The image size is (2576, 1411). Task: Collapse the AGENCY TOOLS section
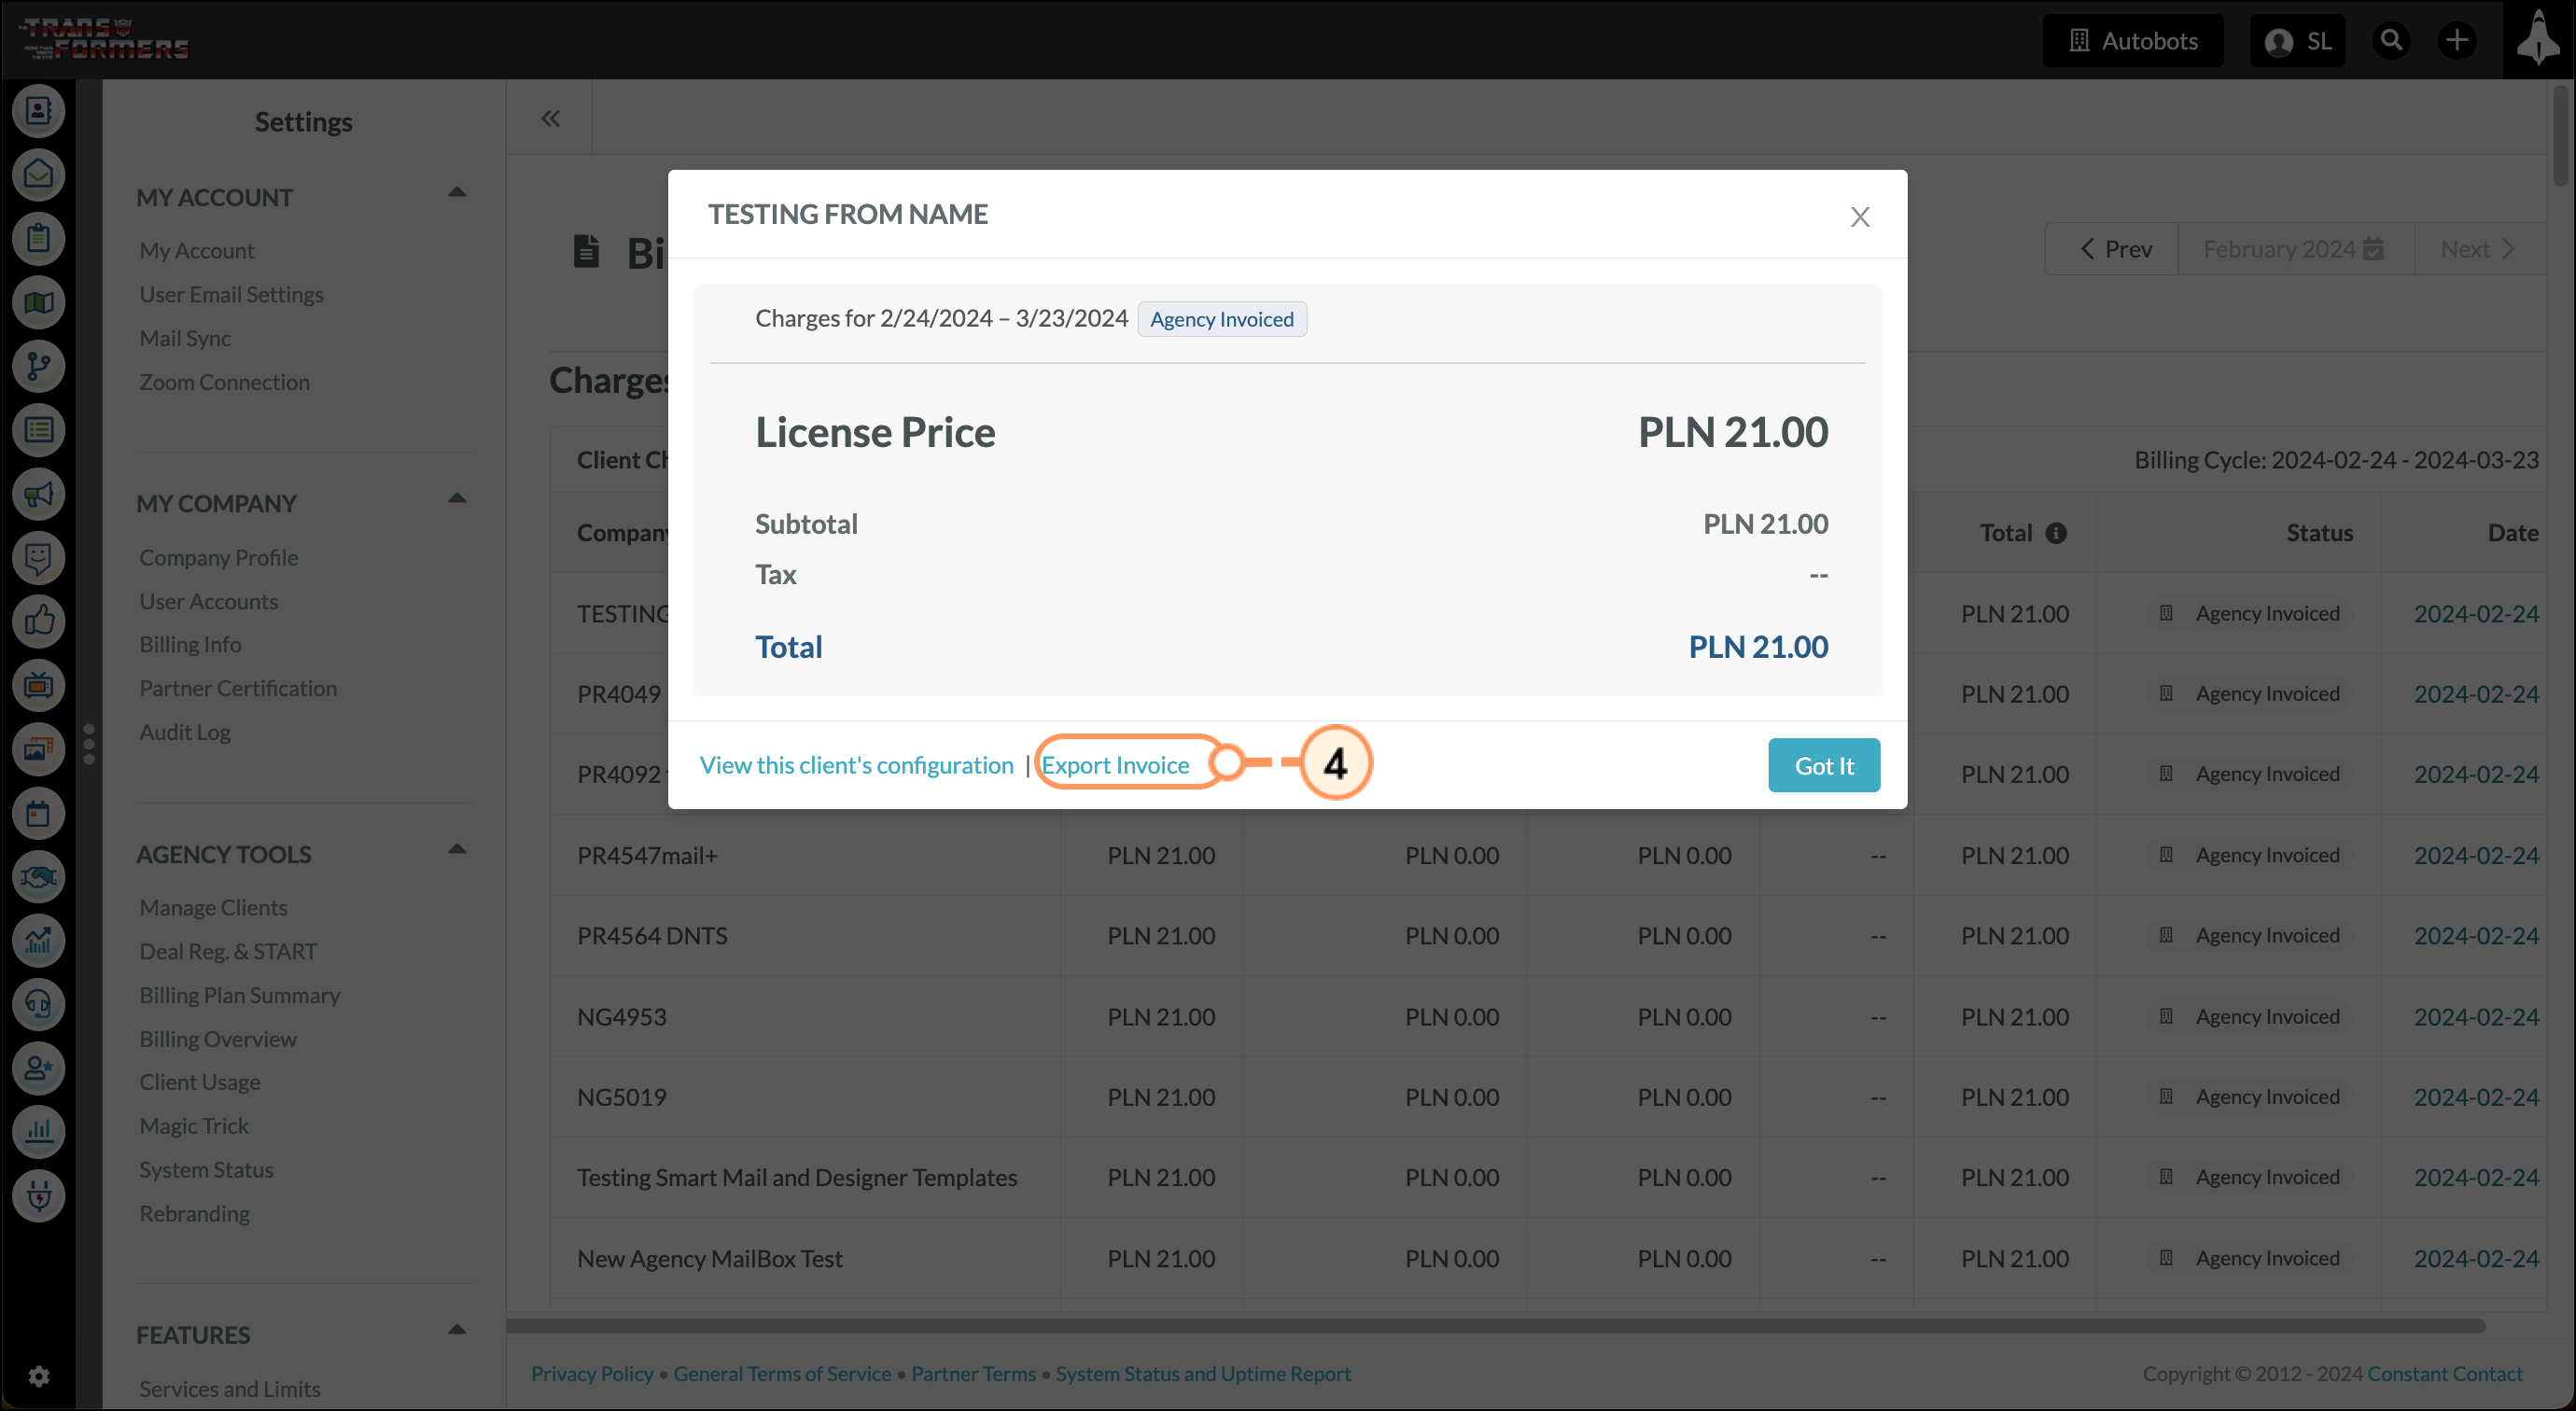tap(457, 849)
